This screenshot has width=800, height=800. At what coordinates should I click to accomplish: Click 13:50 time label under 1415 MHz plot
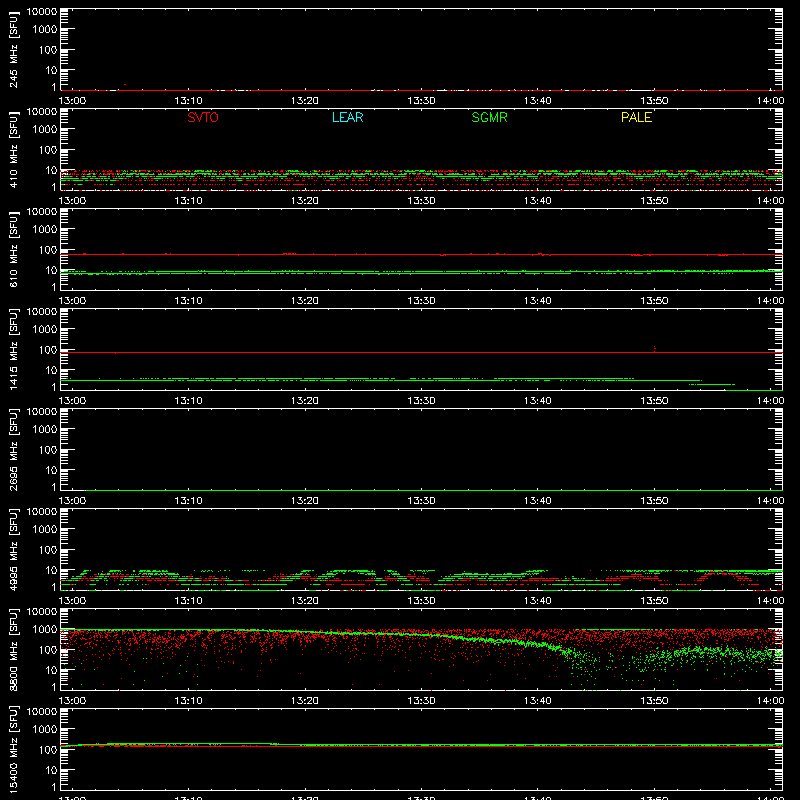click(x=654, y=401)
